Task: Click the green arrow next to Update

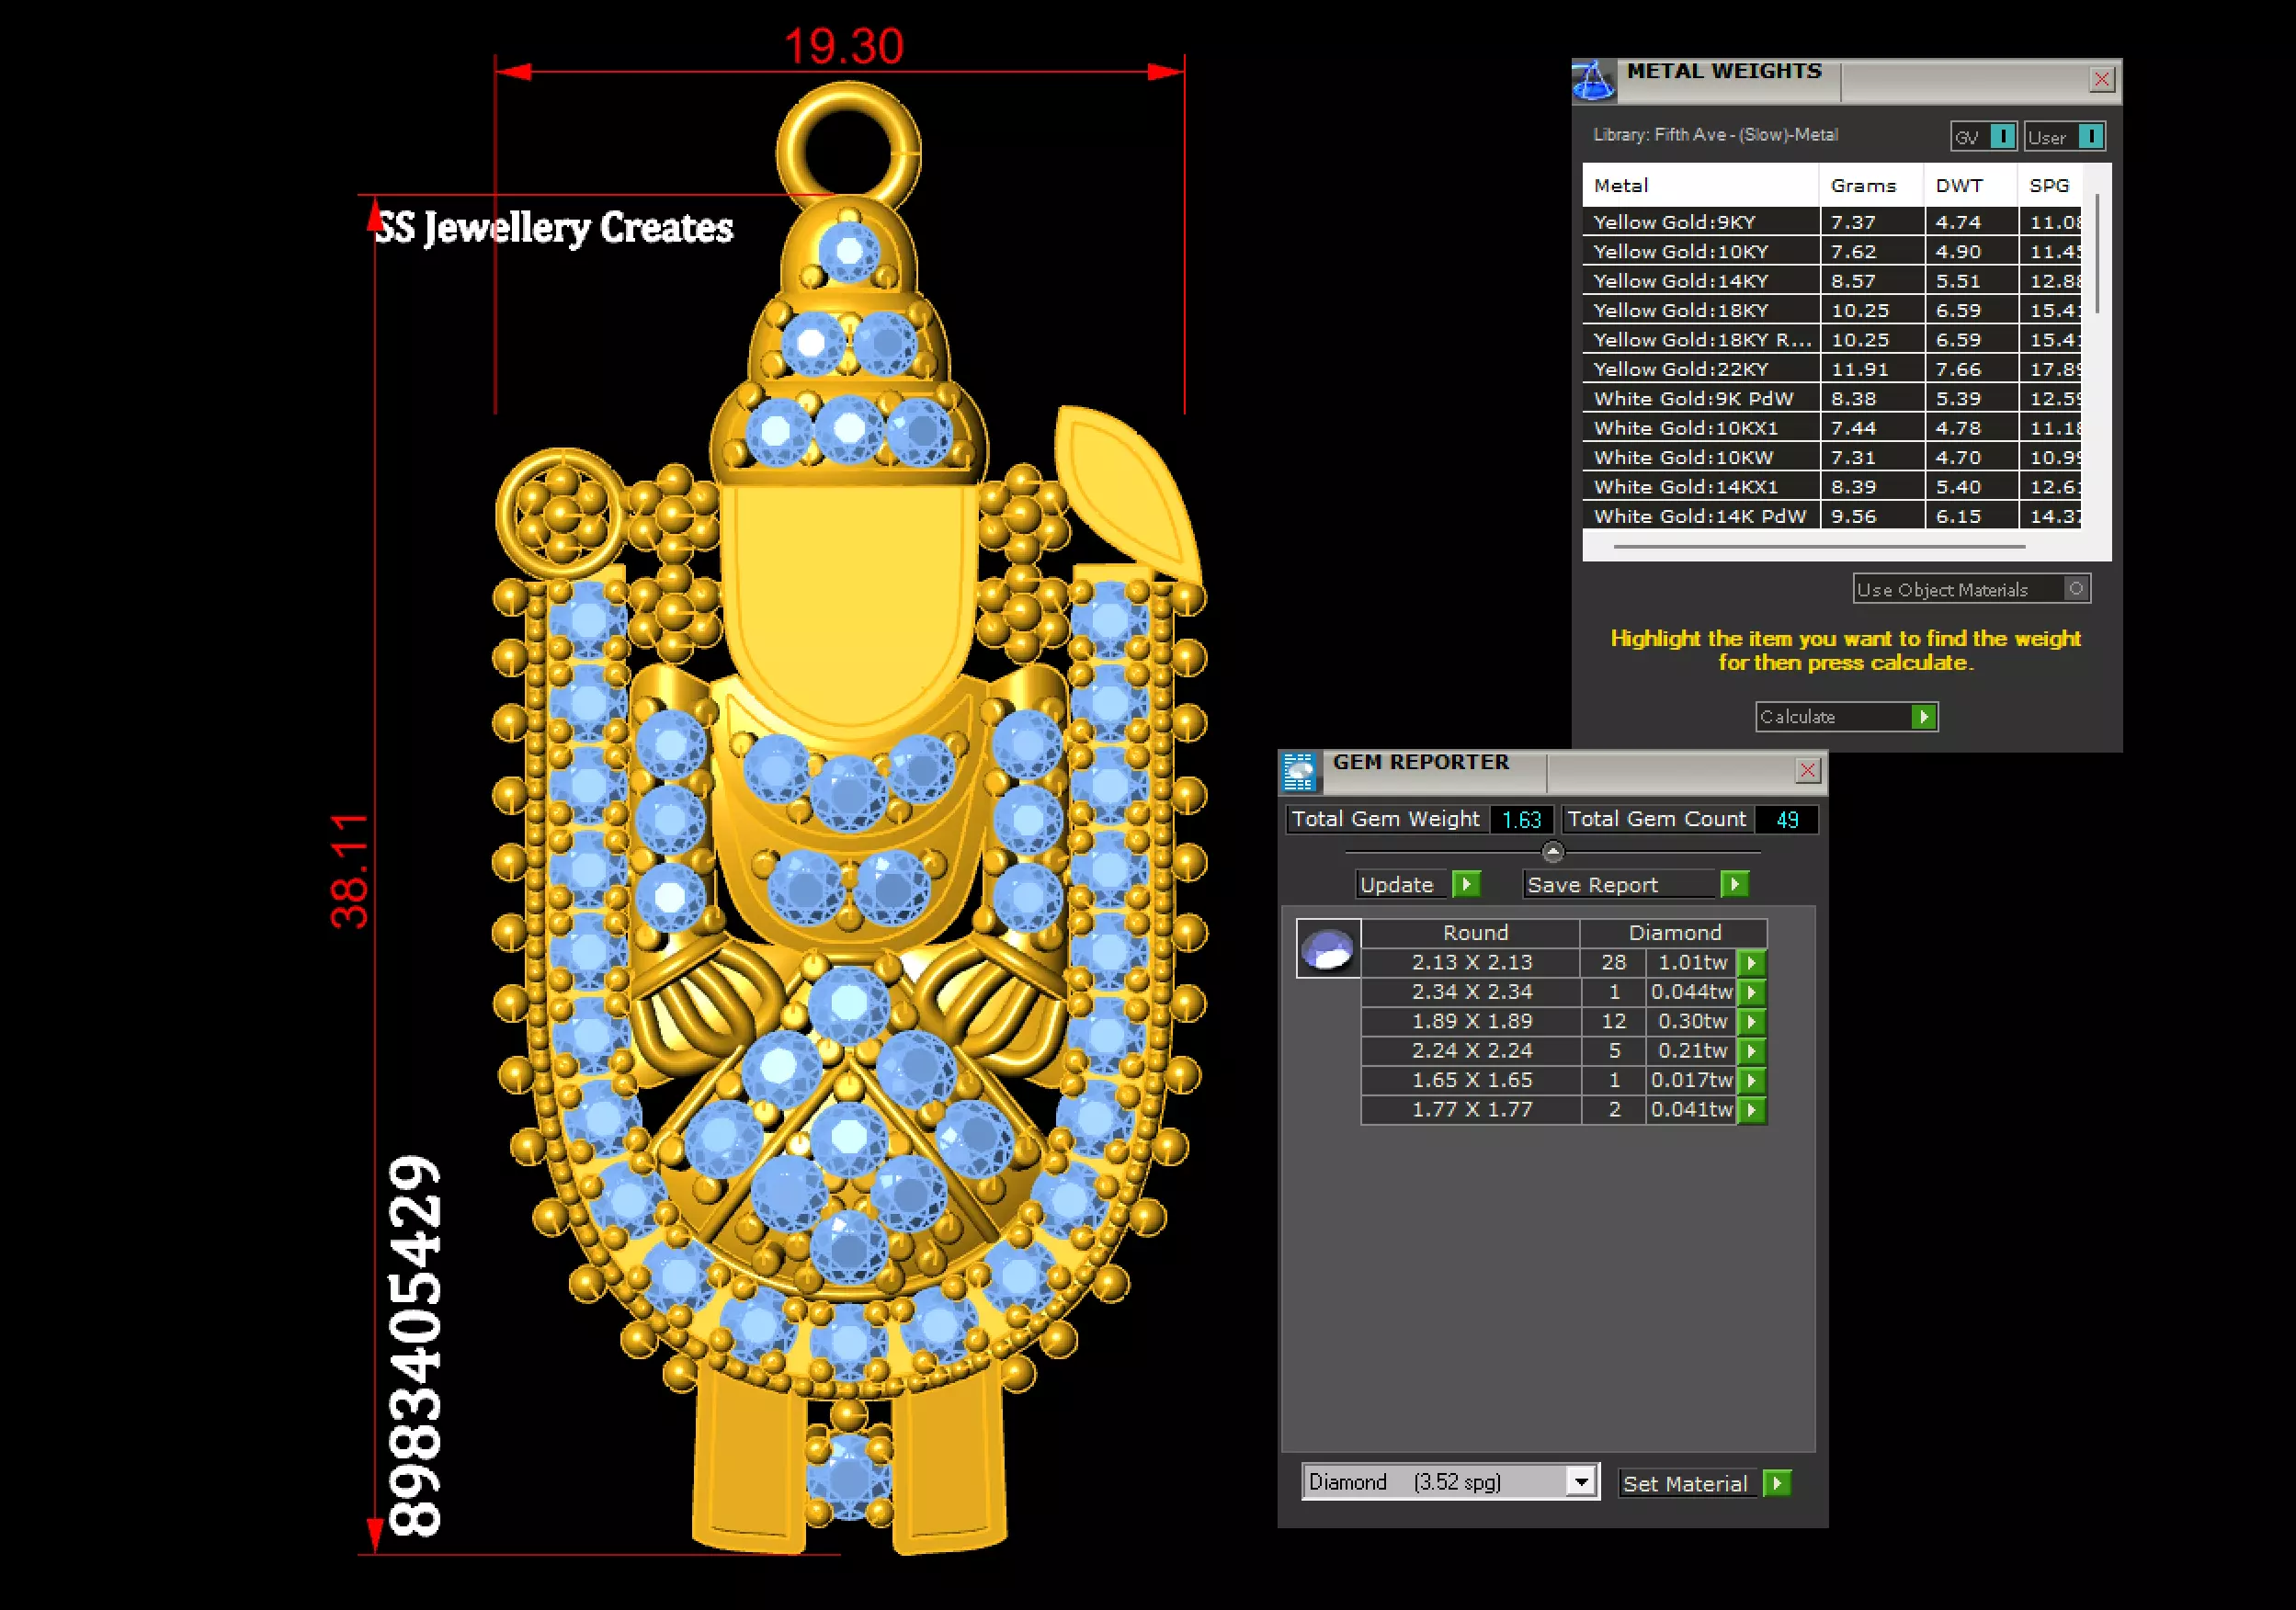Action: point(1466,884)
